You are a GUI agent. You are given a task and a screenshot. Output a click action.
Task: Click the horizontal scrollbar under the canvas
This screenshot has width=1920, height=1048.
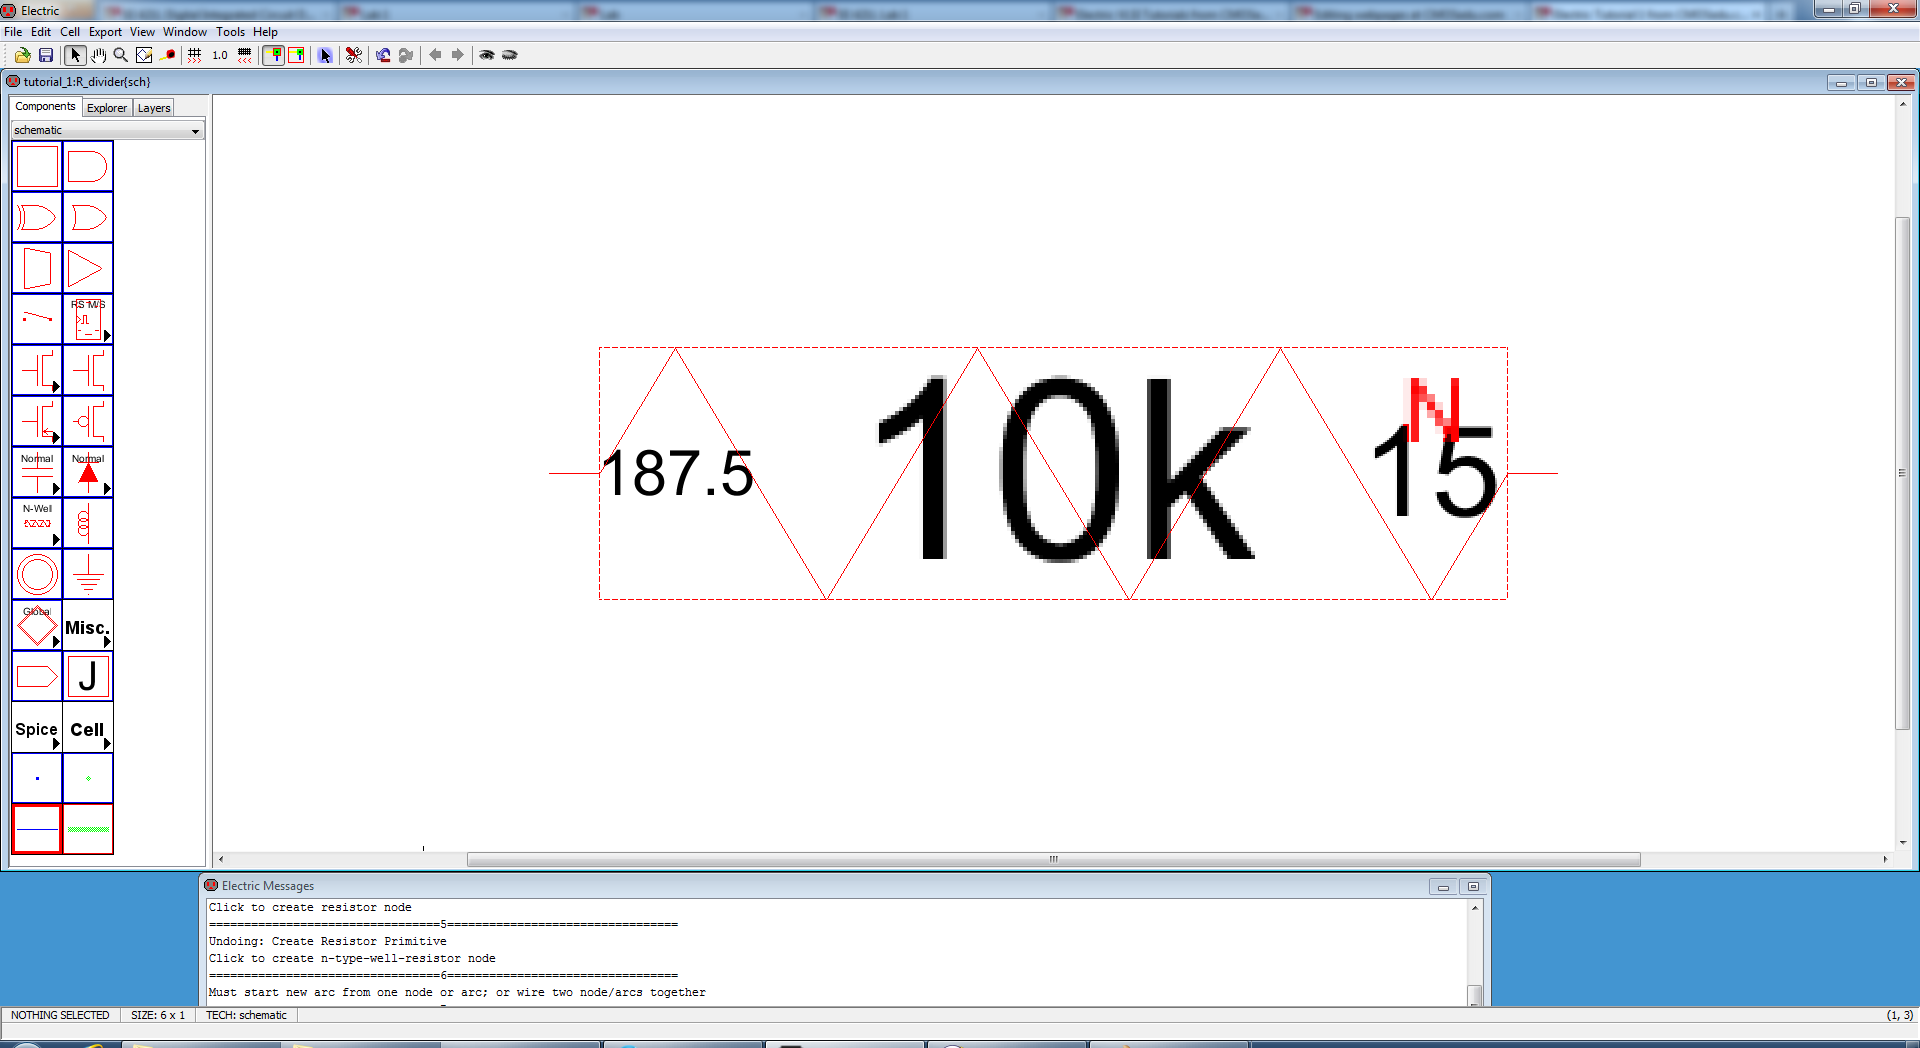click(1052, 859)
